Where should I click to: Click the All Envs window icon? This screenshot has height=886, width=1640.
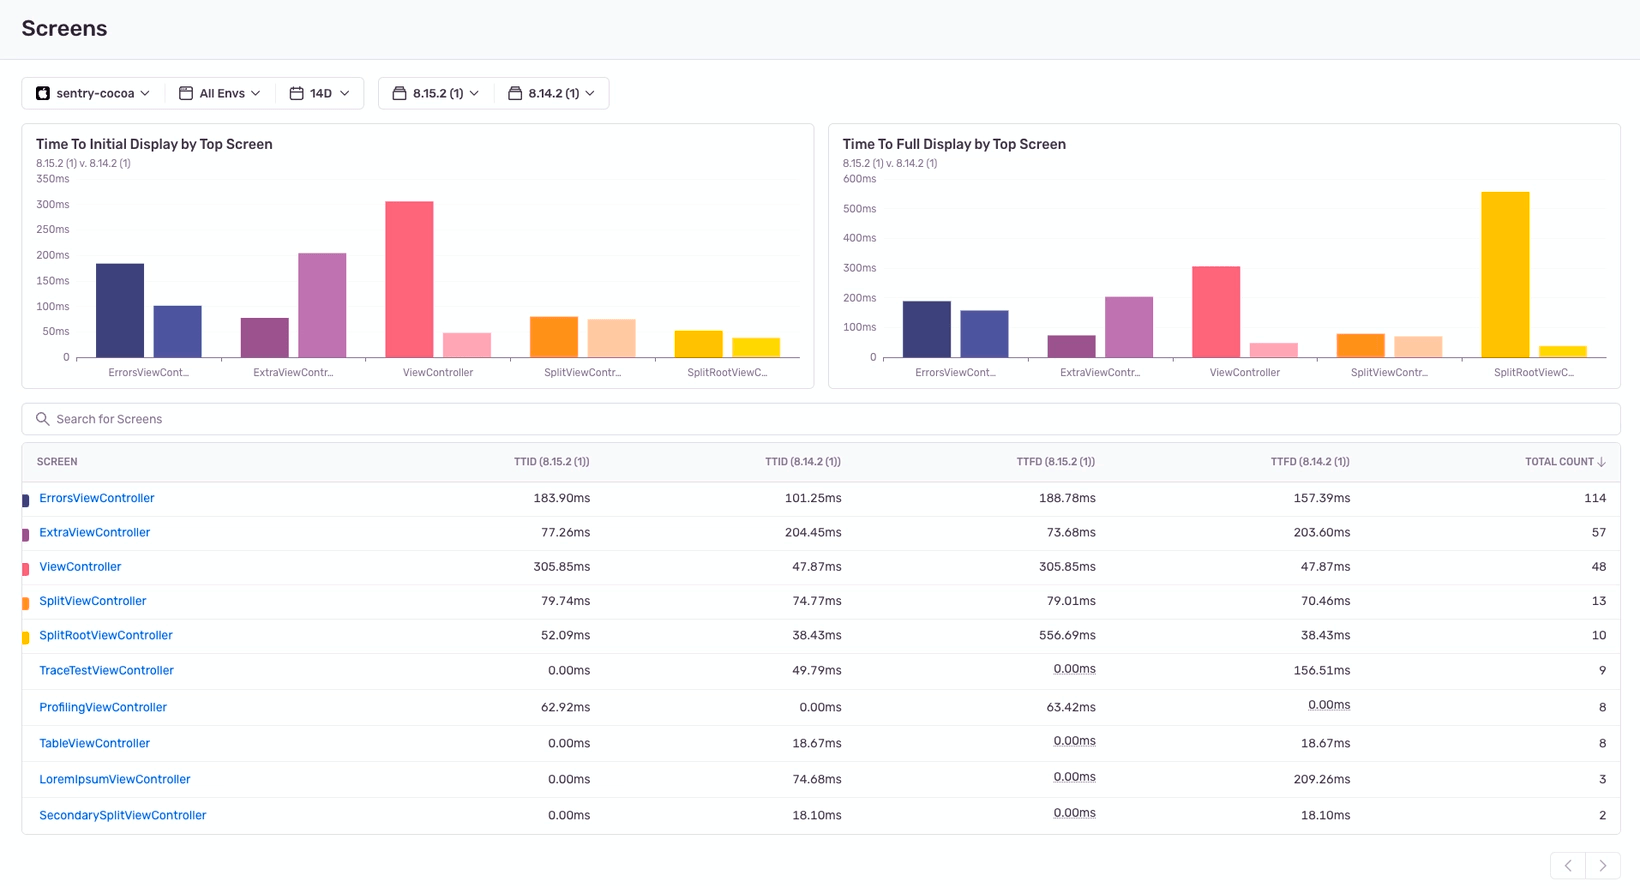[186, 93]
